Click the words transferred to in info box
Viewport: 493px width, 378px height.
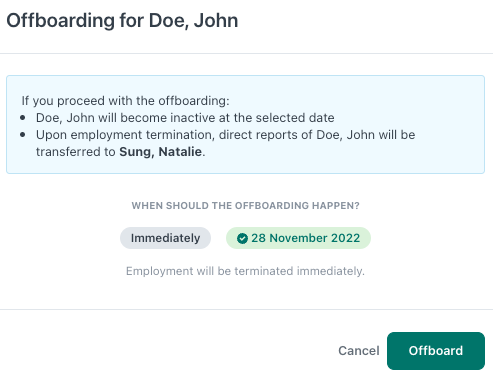[x=76, y=152]
